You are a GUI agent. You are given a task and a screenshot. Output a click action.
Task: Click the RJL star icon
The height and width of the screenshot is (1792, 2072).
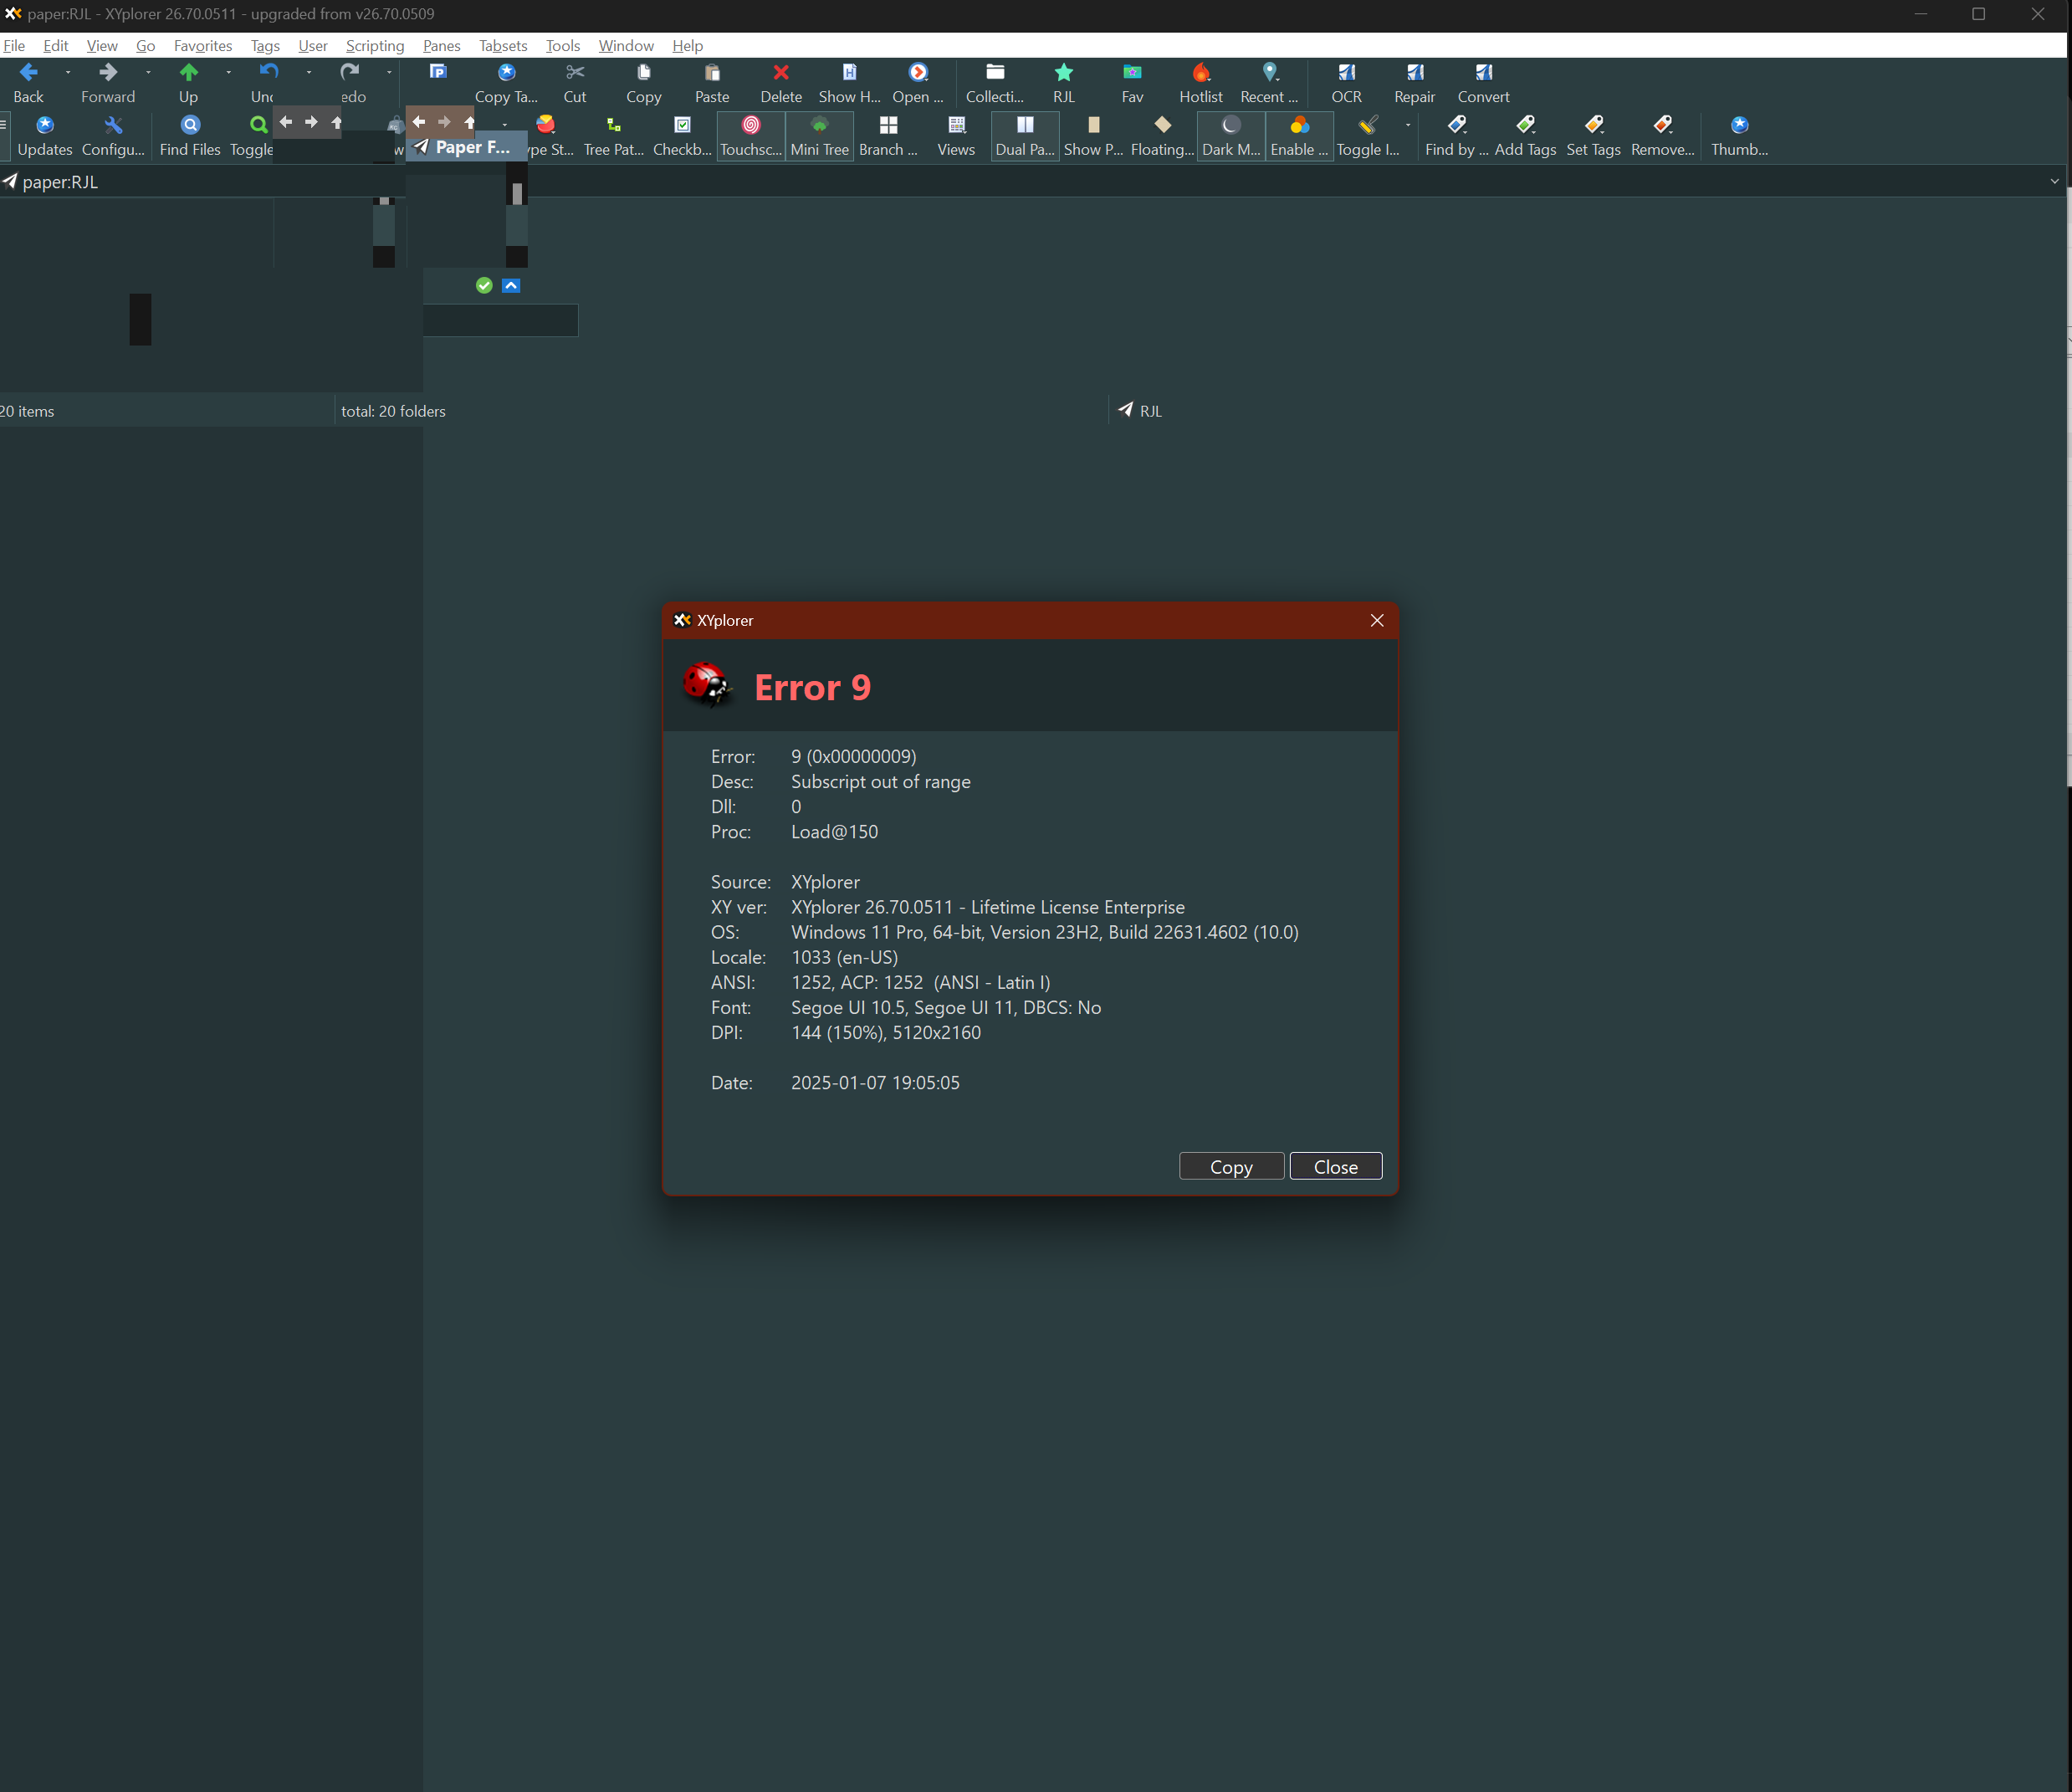point(1063,73)
